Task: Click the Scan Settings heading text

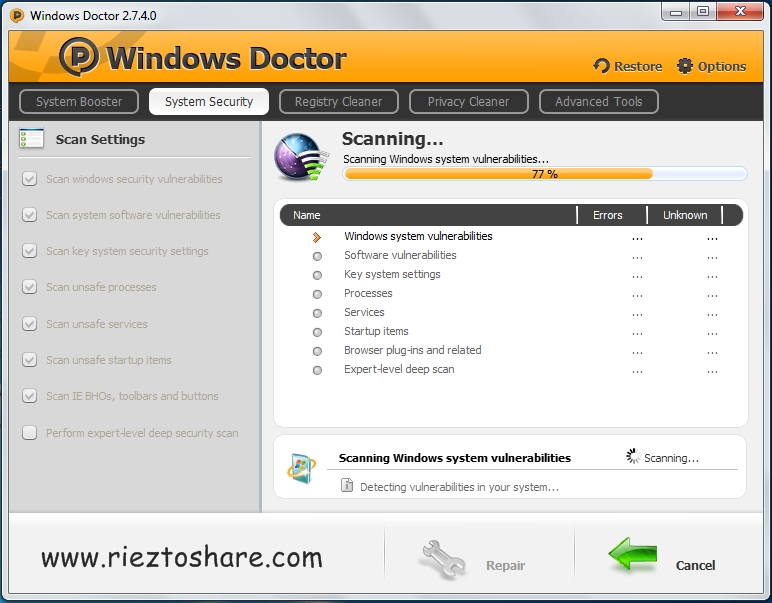Action: (x=100, y=139)
